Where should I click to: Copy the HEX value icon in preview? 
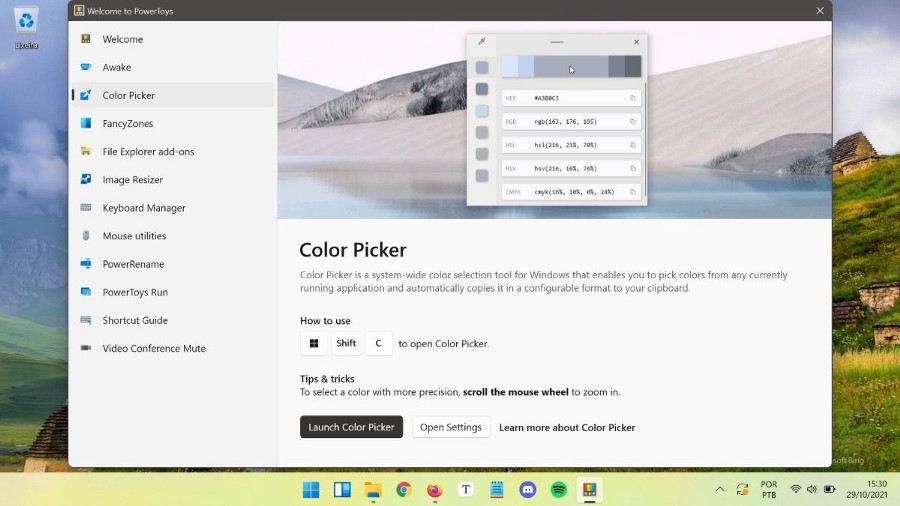633,98
